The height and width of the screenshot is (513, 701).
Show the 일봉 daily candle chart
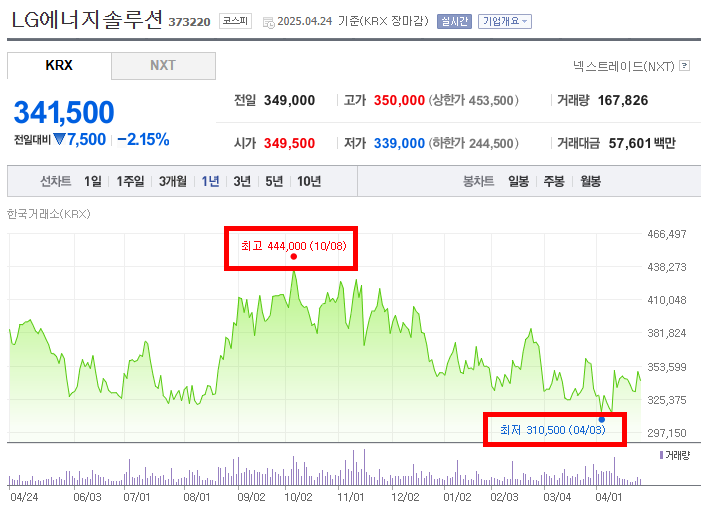point(519,181)
